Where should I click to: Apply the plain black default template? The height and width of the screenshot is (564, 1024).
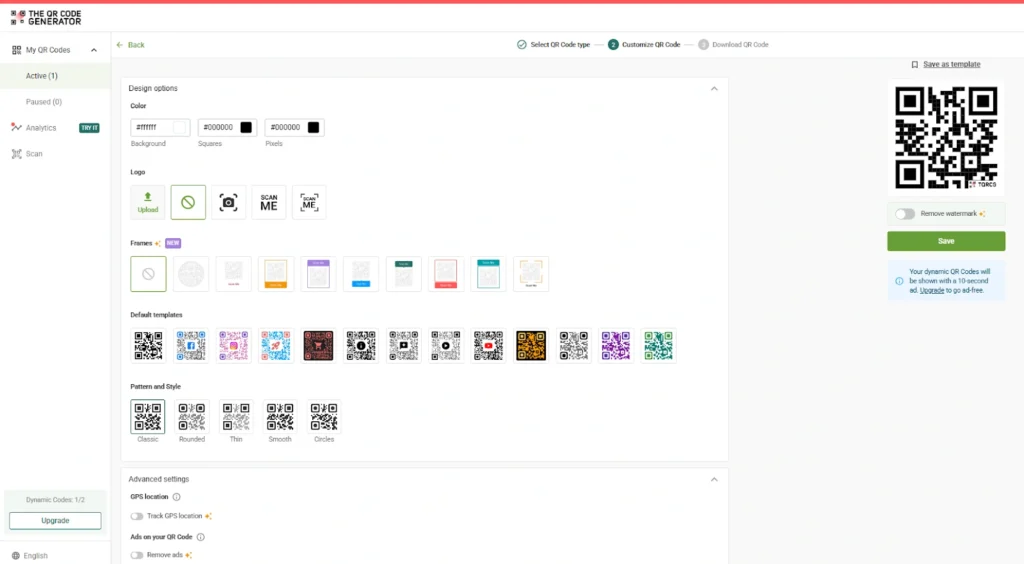(x=148, y=345)
